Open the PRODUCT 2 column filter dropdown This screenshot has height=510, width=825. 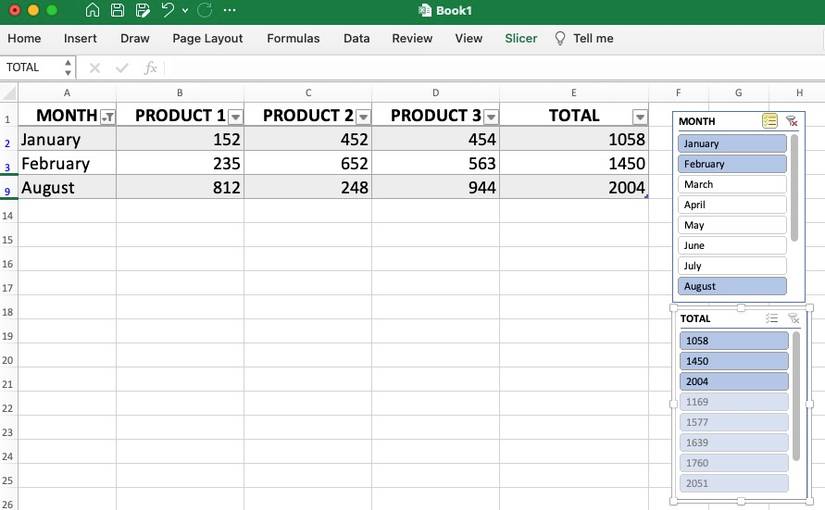[363, 117]
